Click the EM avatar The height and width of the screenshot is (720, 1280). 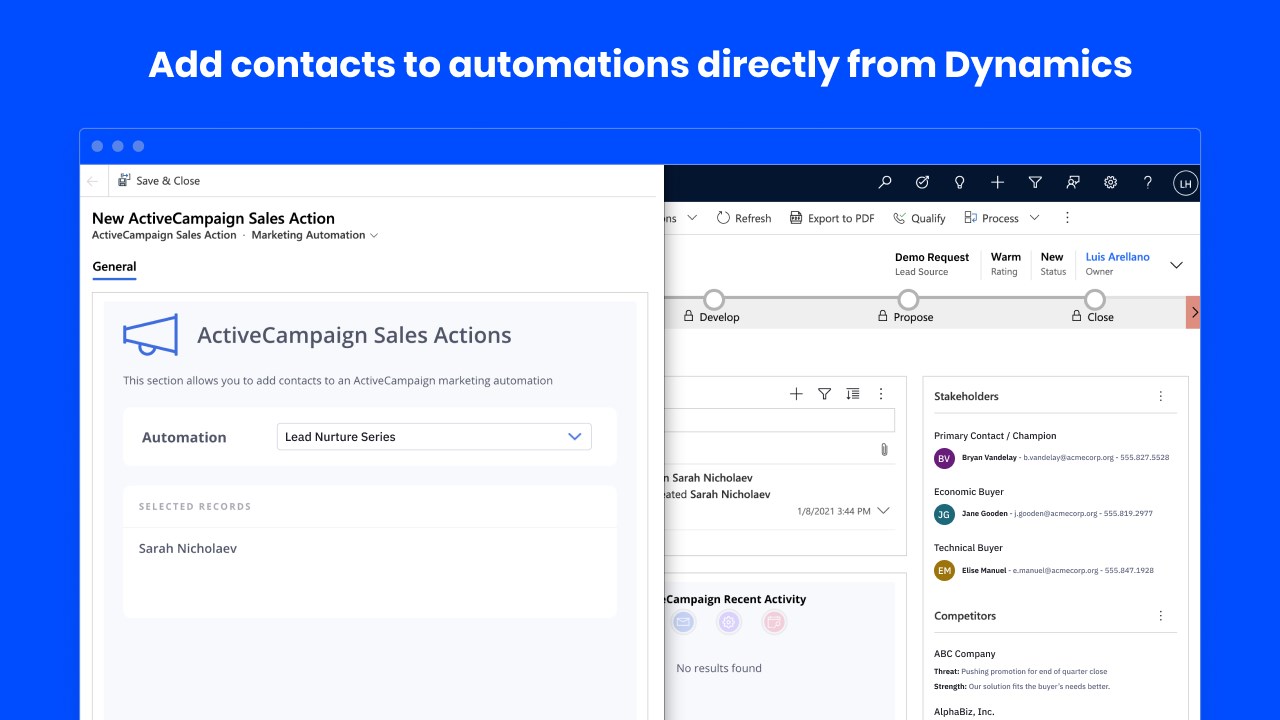pos(944,570)
